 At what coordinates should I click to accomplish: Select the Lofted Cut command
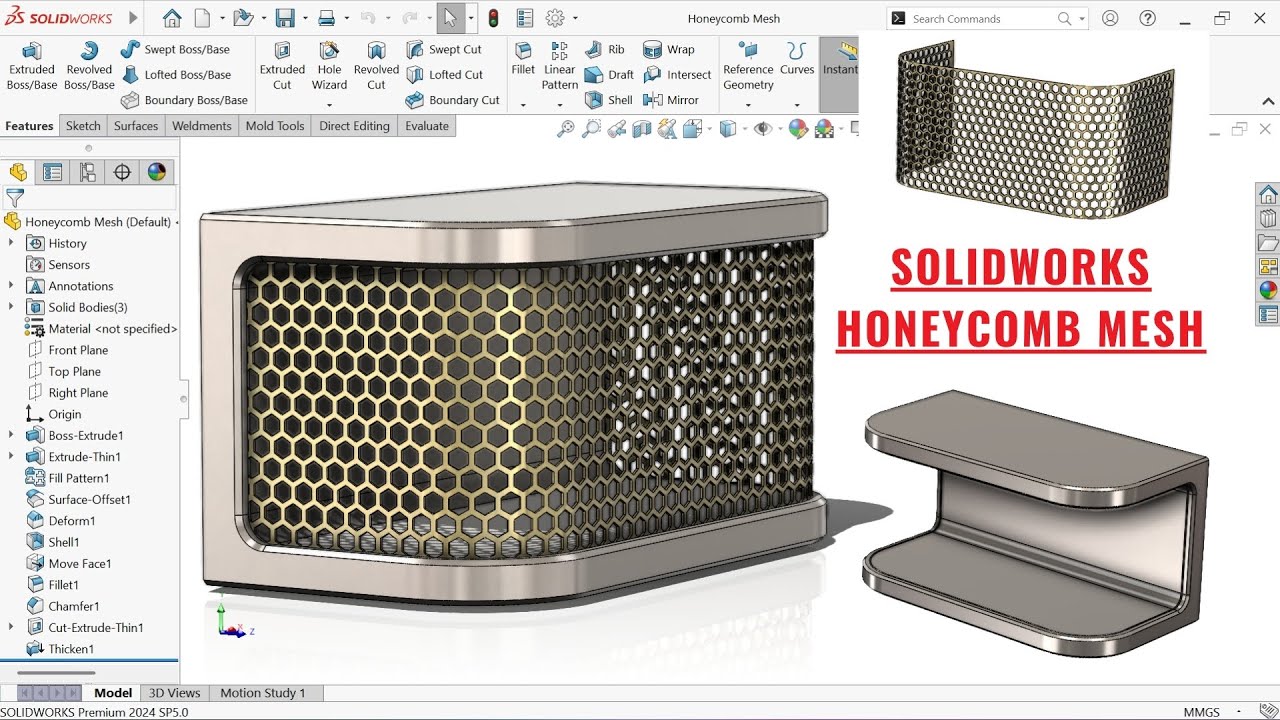(x=445, y=75)
